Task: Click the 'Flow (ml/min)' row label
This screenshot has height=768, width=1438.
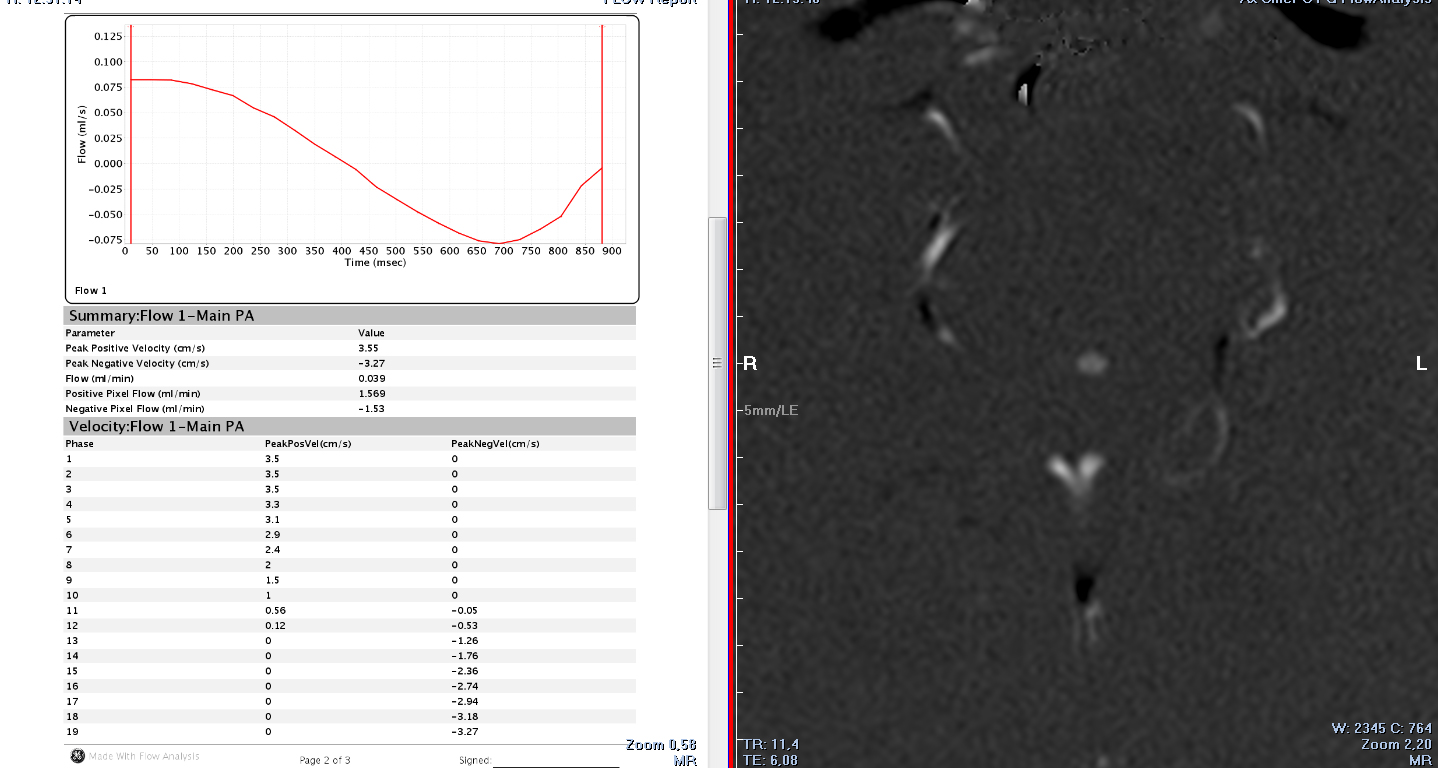Action: point(99,378)
